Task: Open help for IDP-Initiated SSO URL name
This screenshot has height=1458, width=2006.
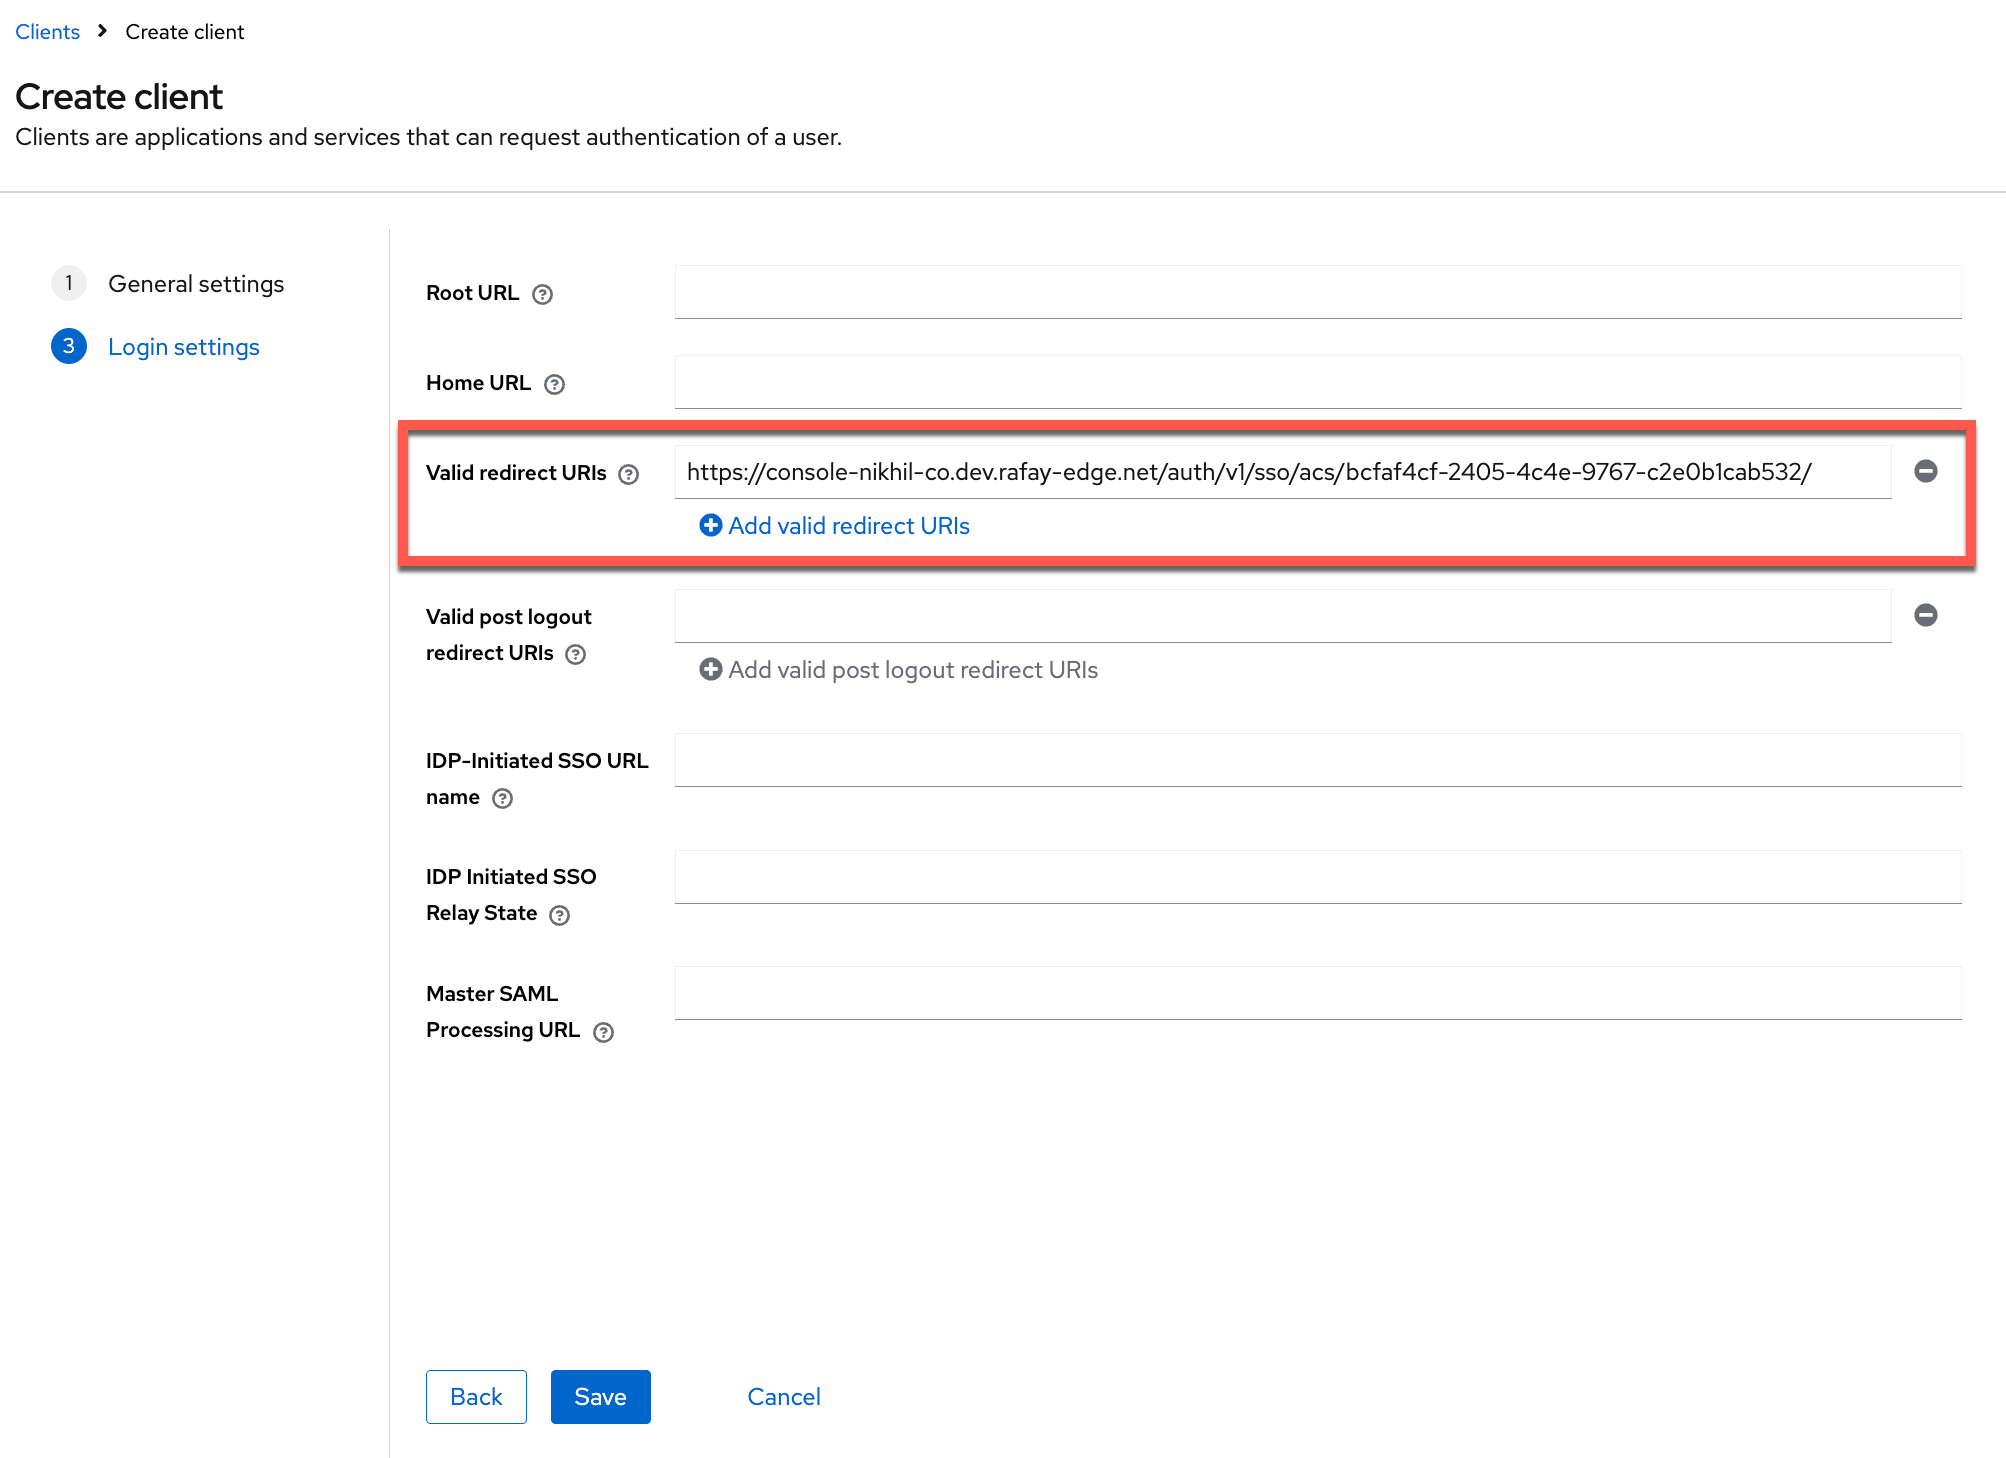Action: point(502,798)
